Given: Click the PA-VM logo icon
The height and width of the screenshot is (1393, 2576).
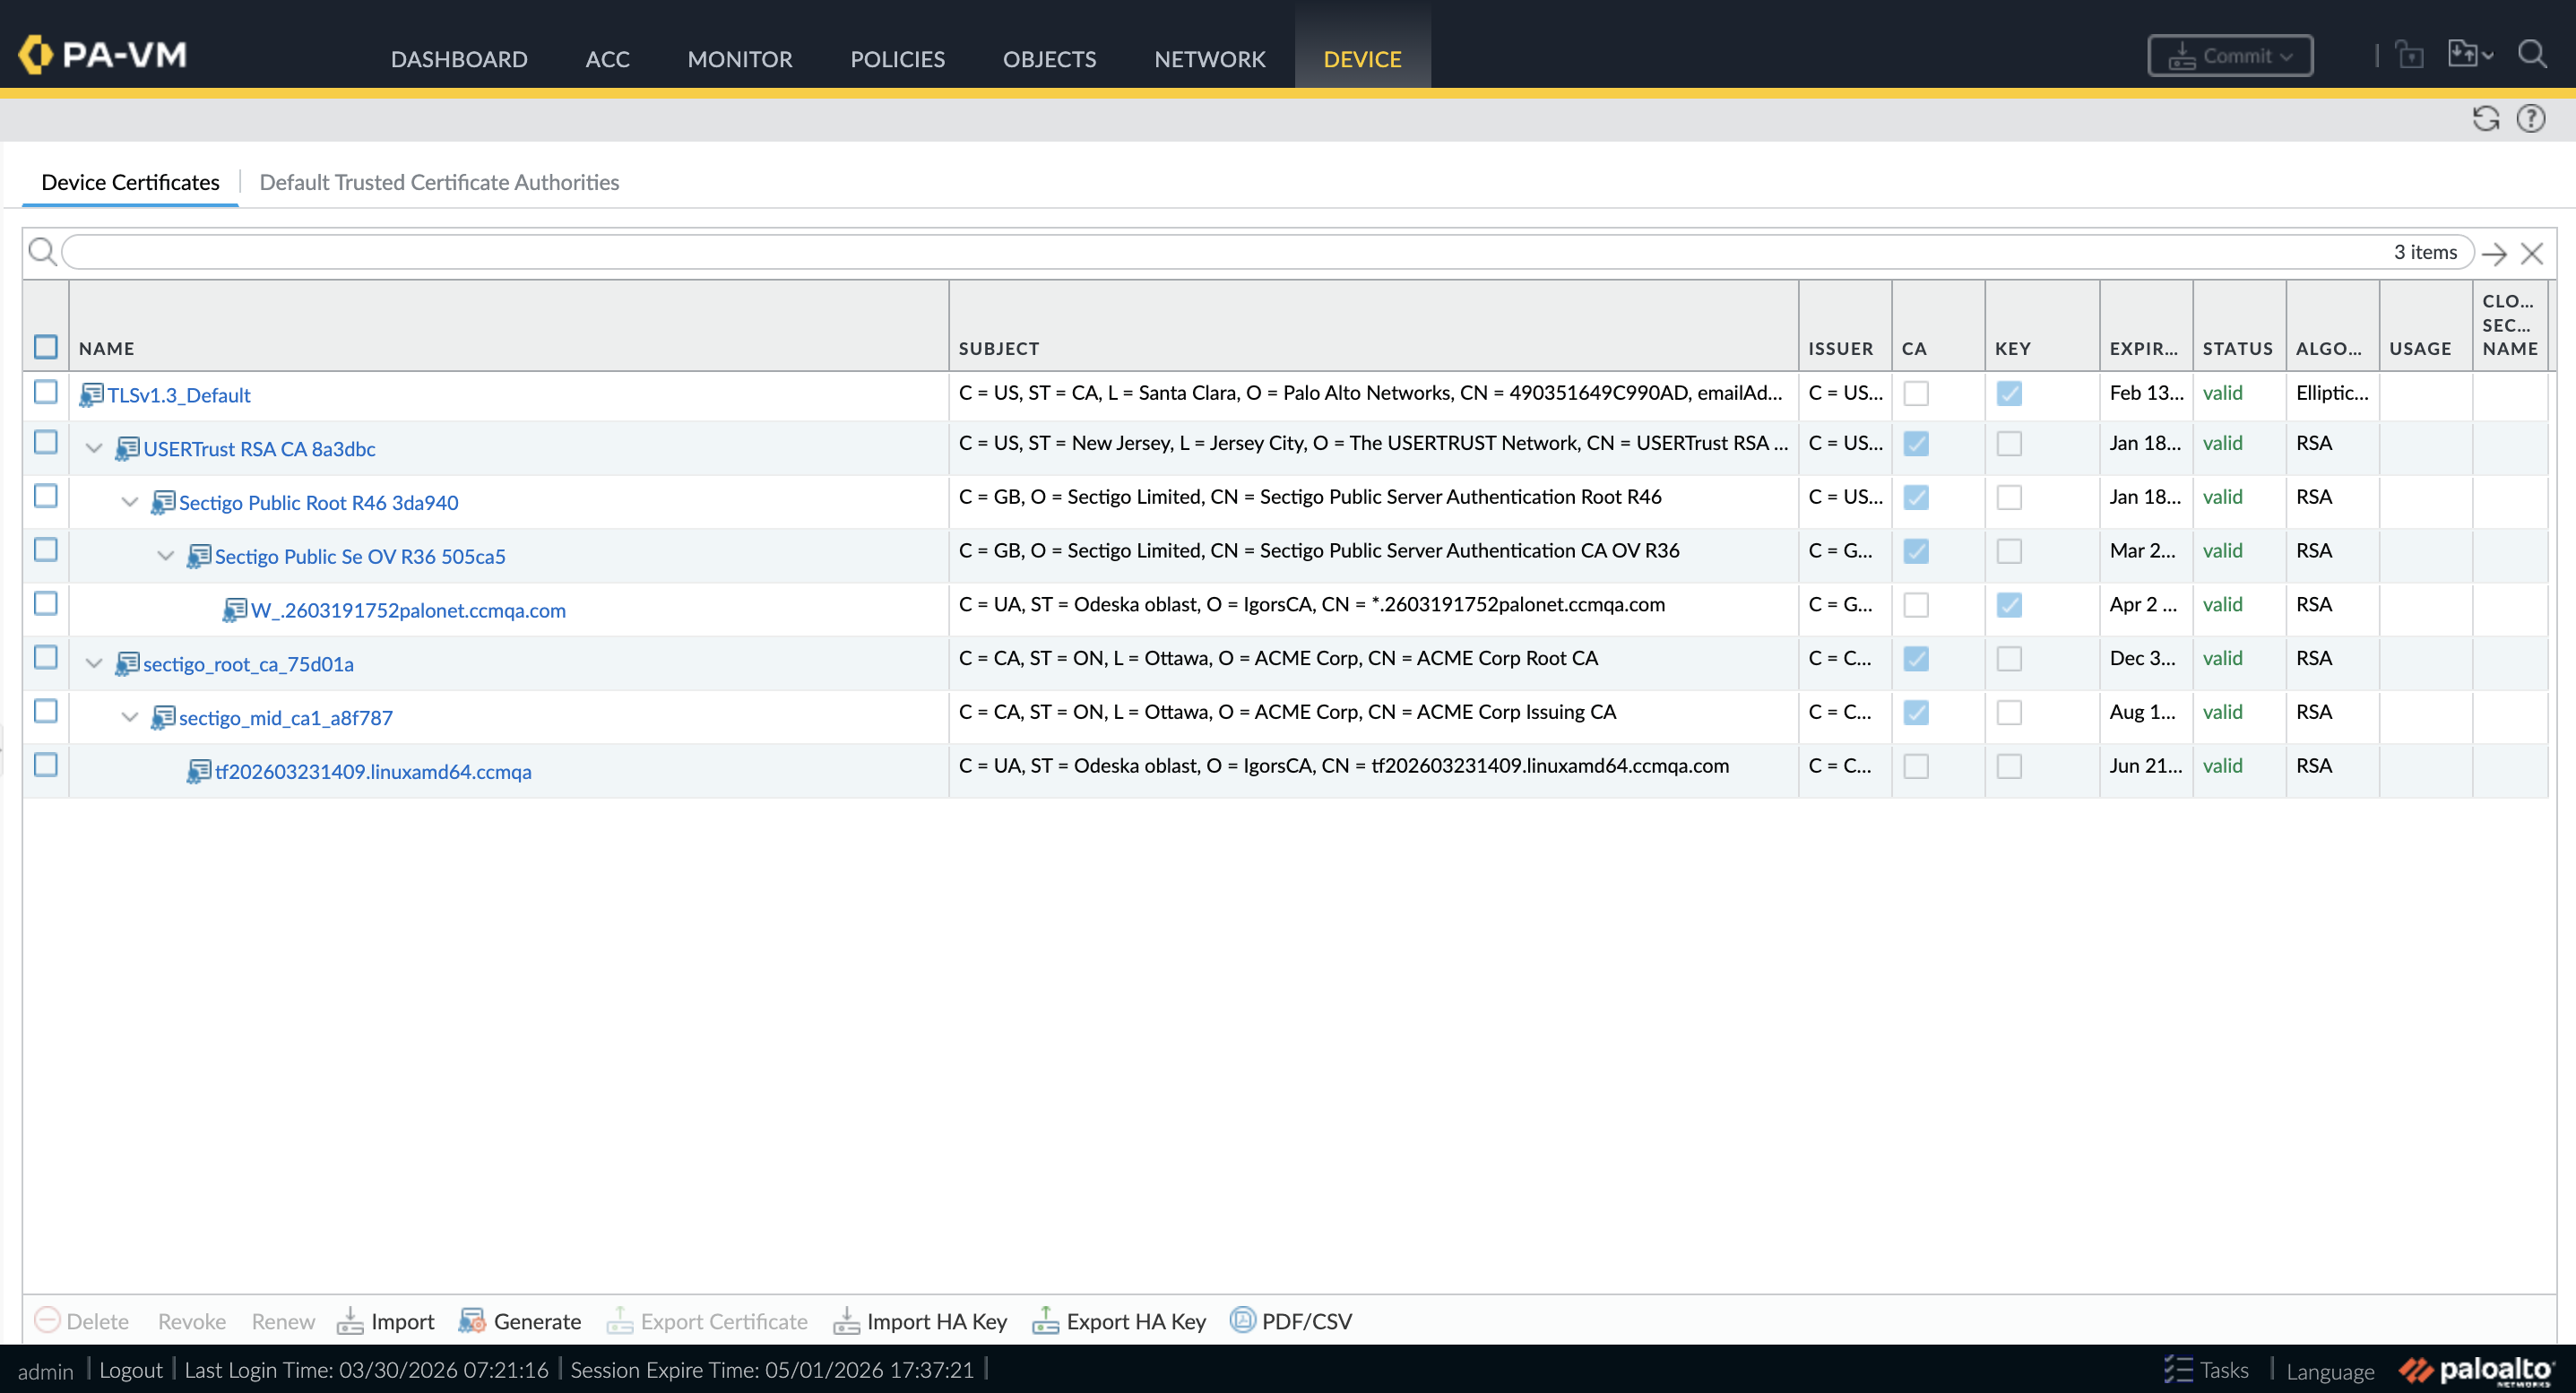Looking at the screenshot, I should tap(36, 54).
